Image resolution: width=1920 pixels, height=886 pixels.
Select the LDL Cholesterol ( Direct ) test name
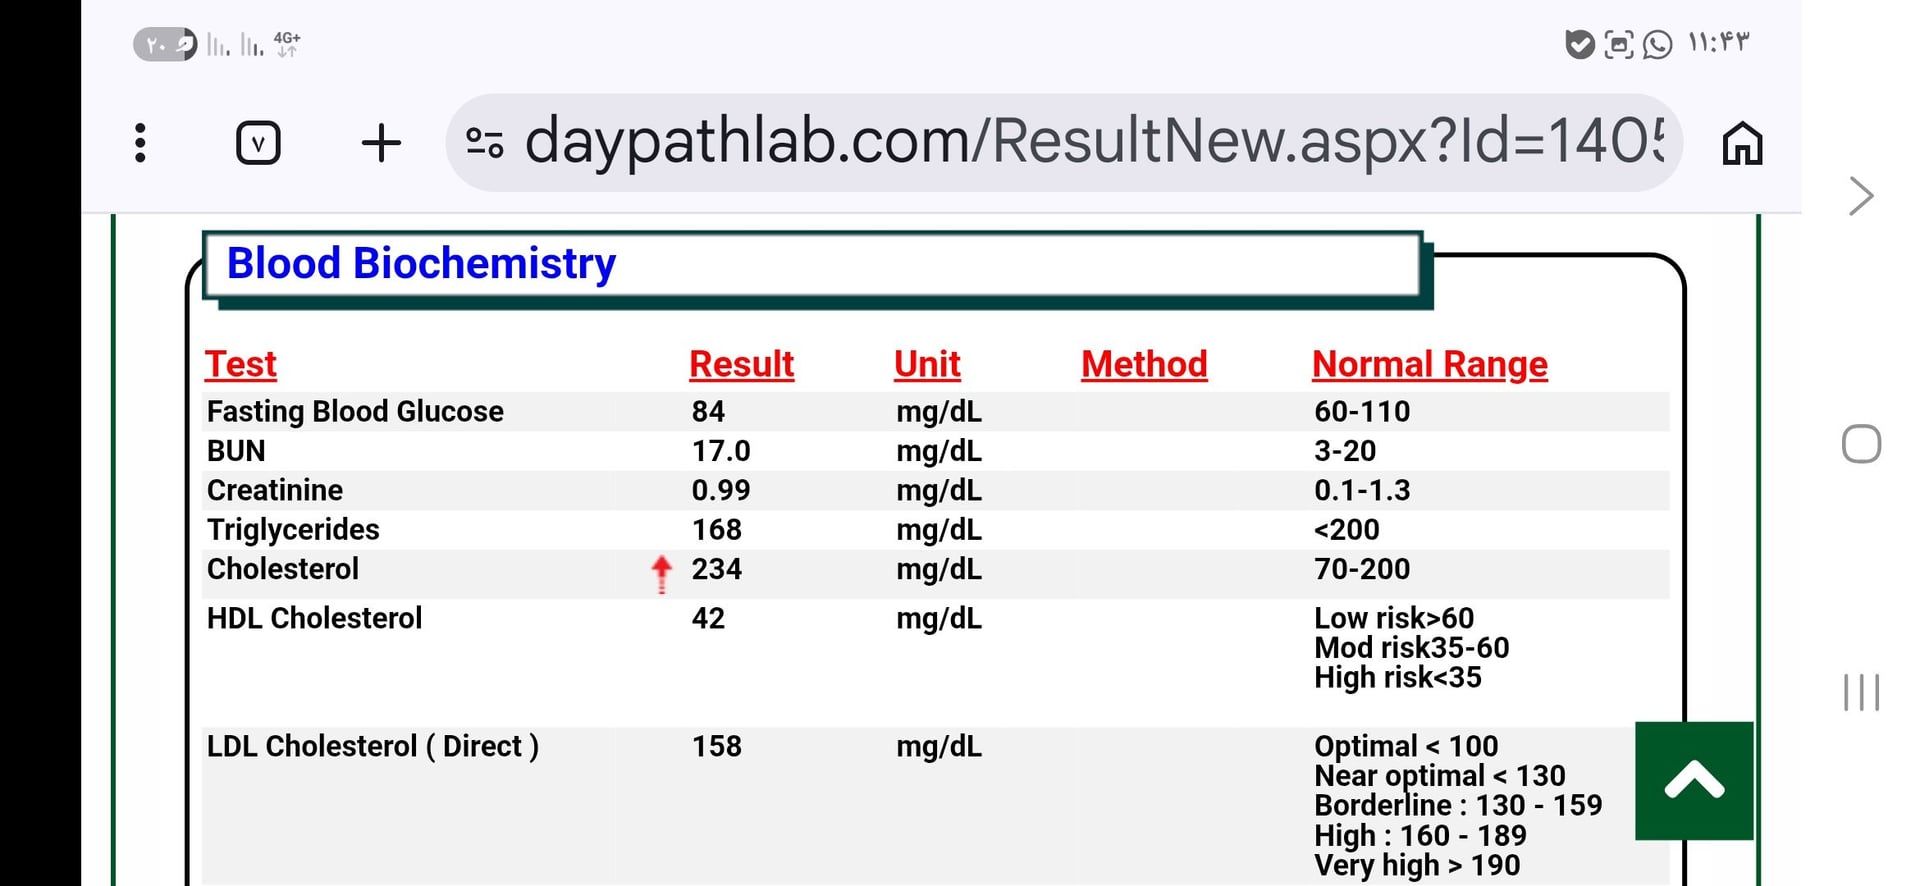(373, 747)
